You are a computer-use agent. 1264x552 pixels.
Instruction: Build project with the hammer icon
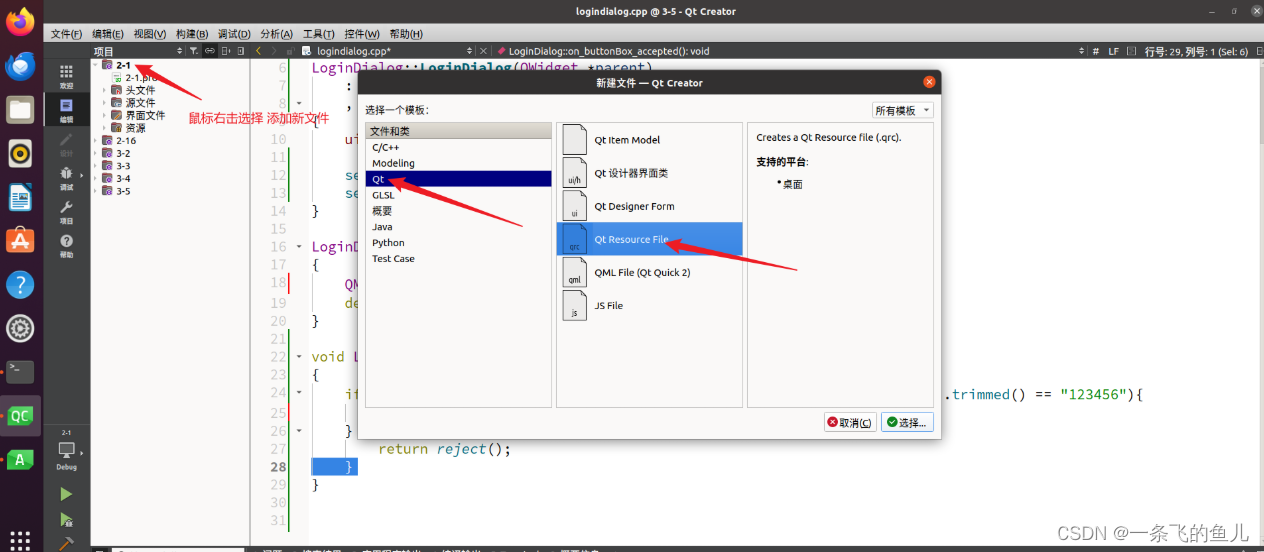[66, 544]
